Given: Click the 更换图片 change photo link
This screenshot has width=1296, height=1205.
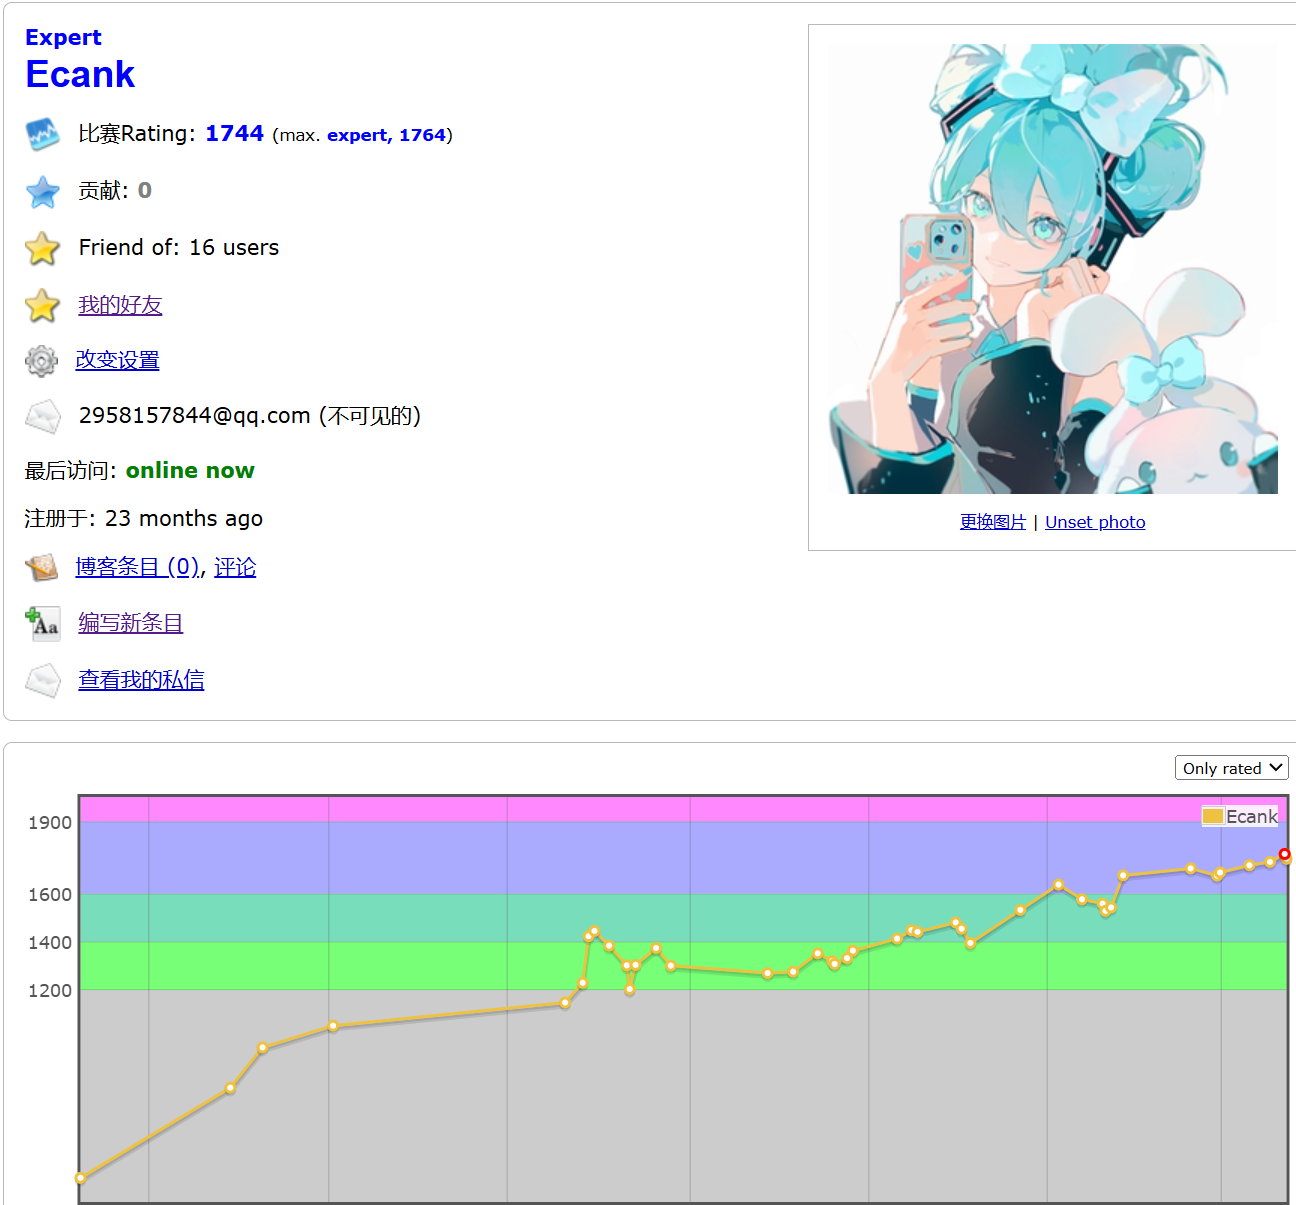Looking at the screenshot, I should coord(993,522).
